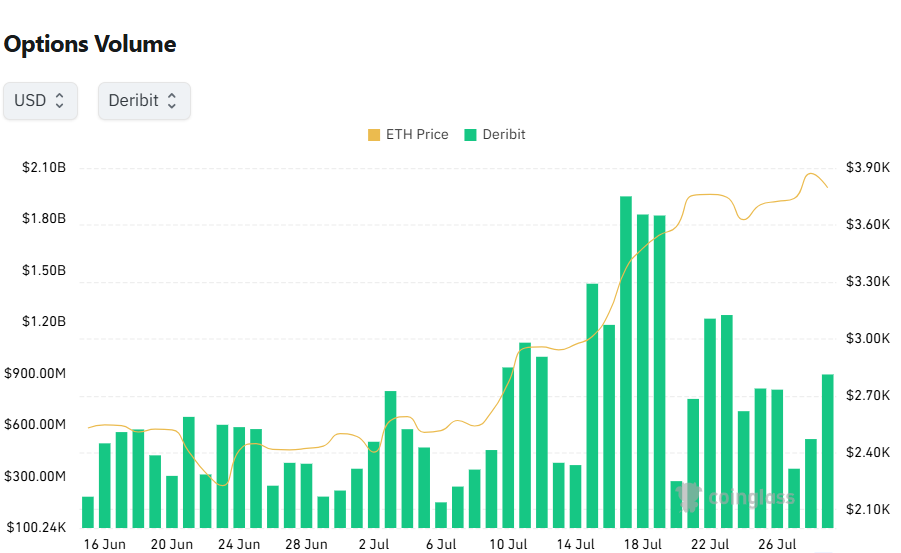901x553 pixels.
Task: Click the $1.20B left axis label
Action: pos(44,321)
